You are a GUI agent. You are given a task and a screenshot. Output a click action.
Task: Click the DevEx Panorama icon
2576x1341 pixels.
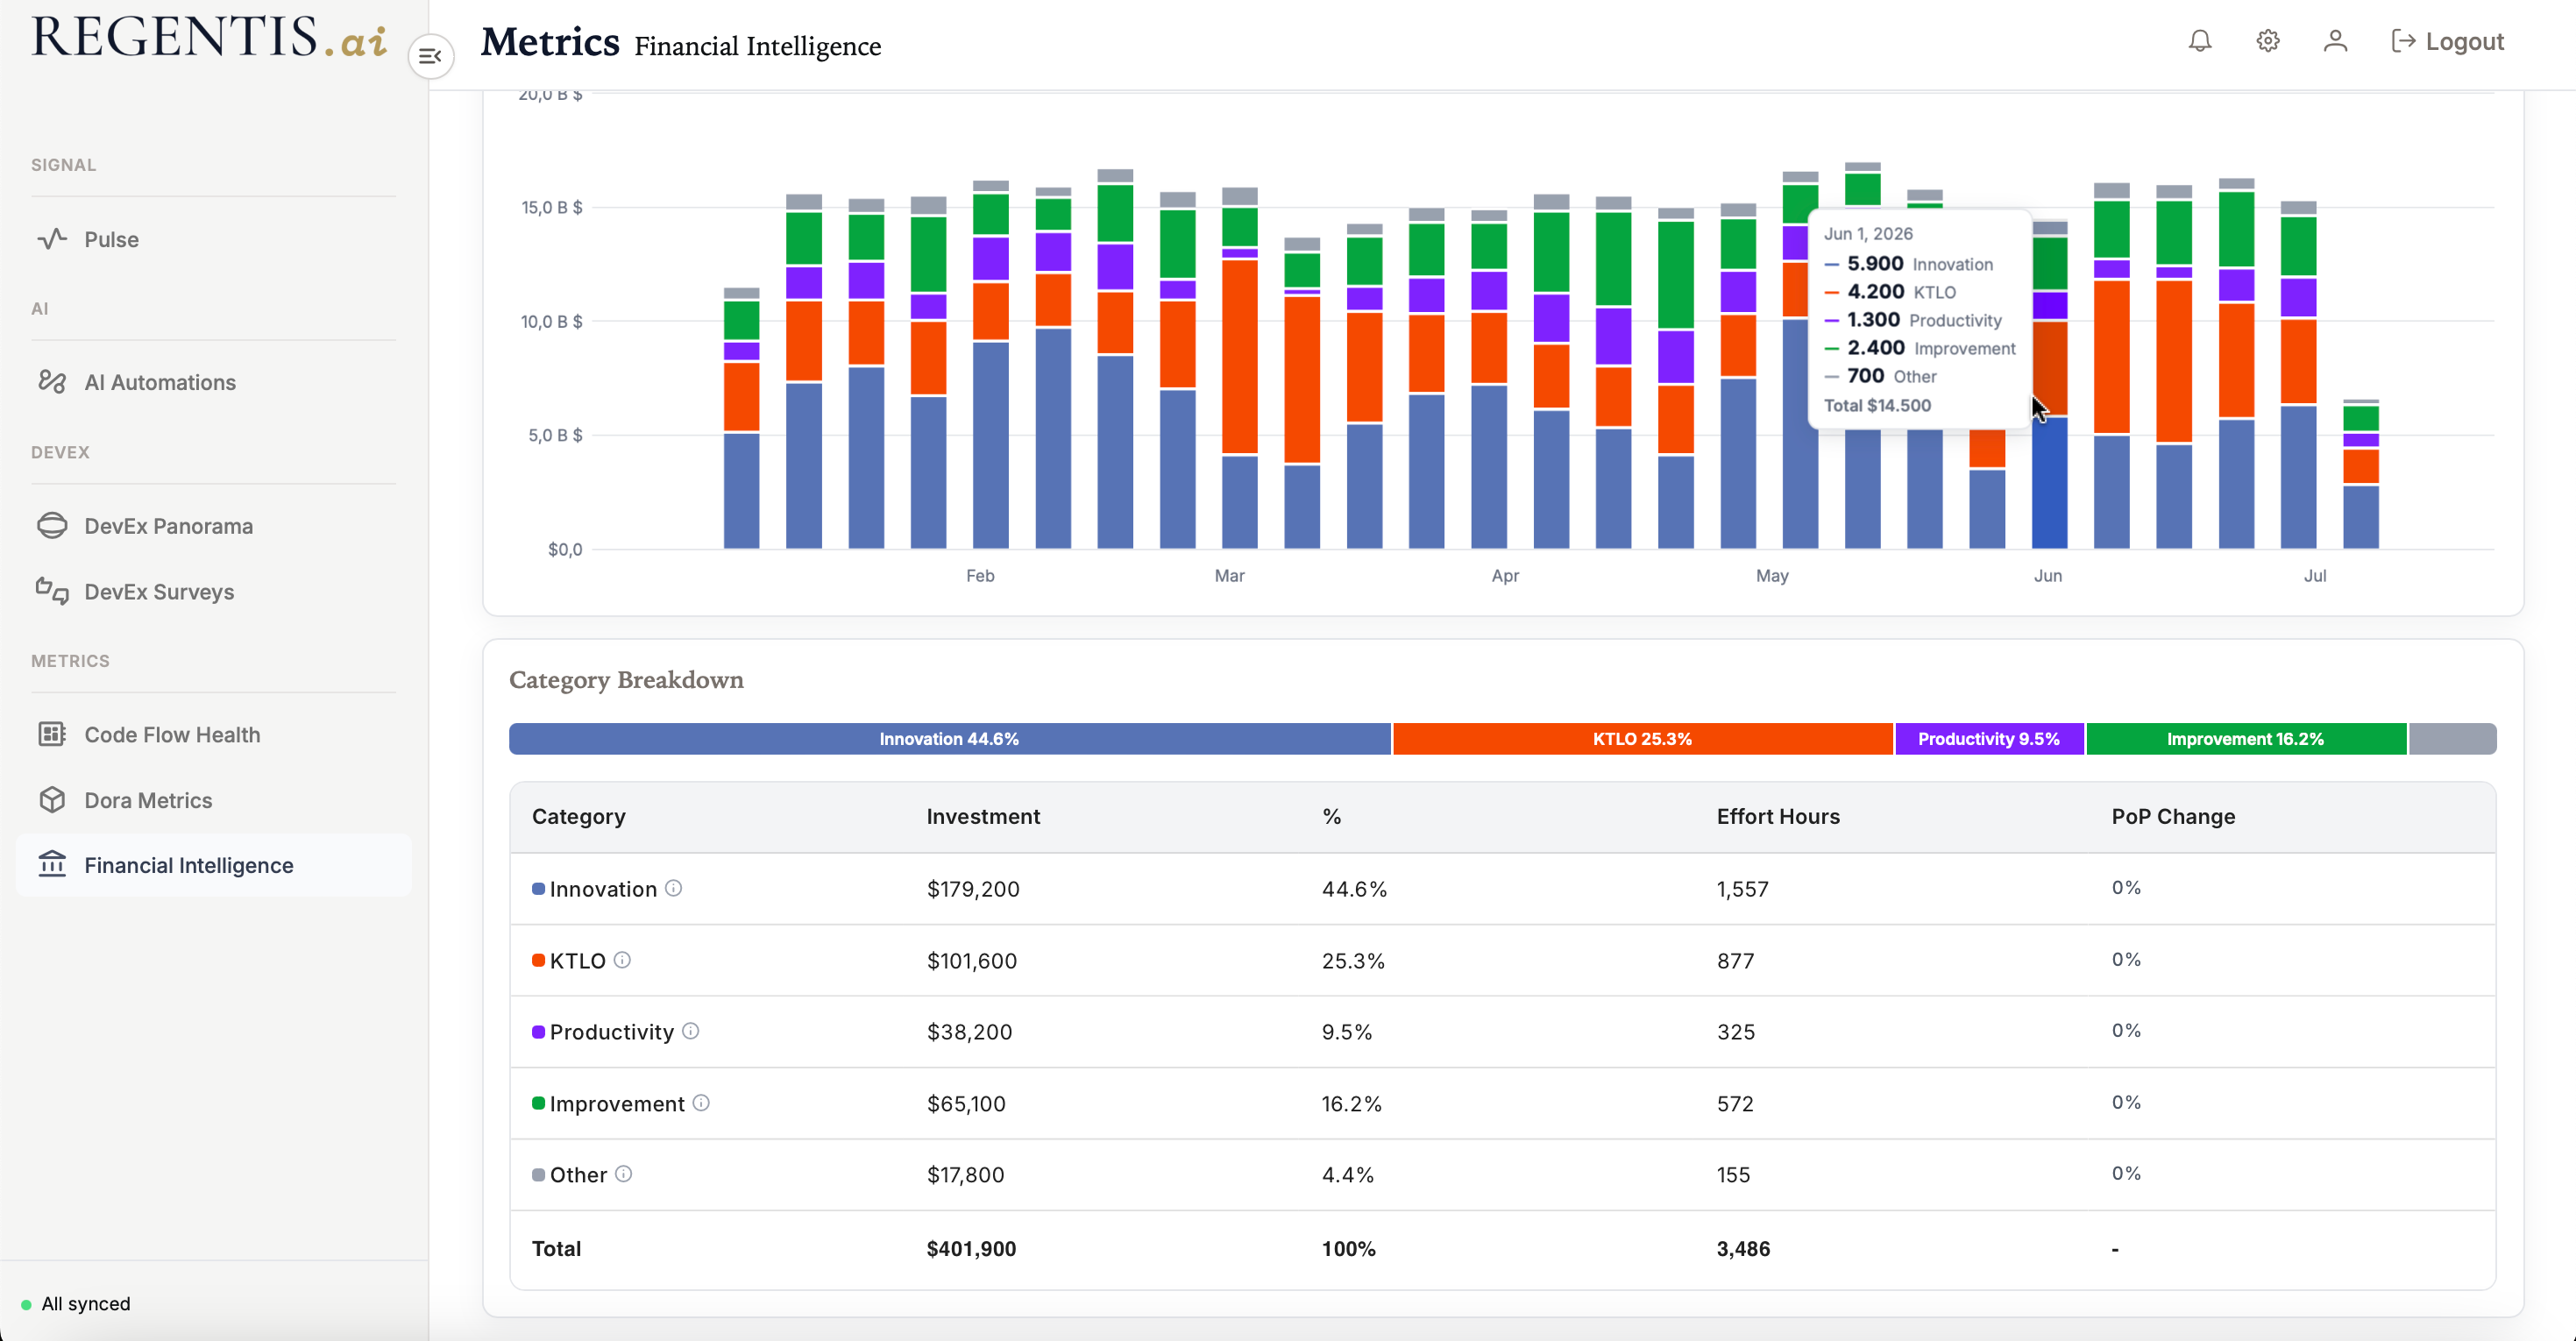click(52, 525)
